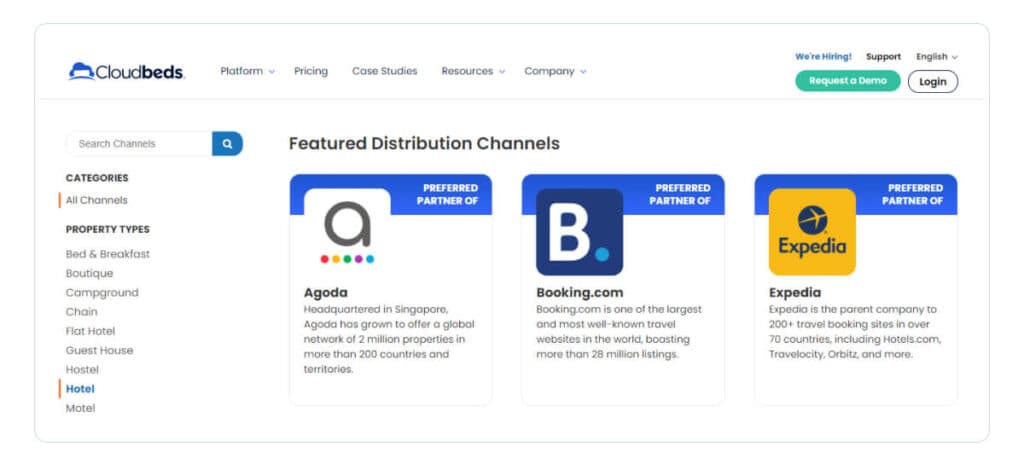Filter by Motel property type

(x=80, y=408)
